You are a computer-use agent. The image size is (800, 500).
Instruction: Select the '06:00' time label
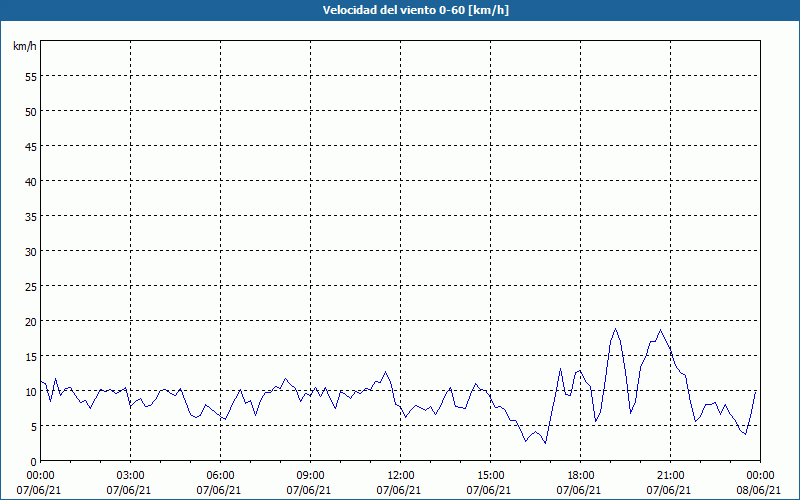pos(220,476)
